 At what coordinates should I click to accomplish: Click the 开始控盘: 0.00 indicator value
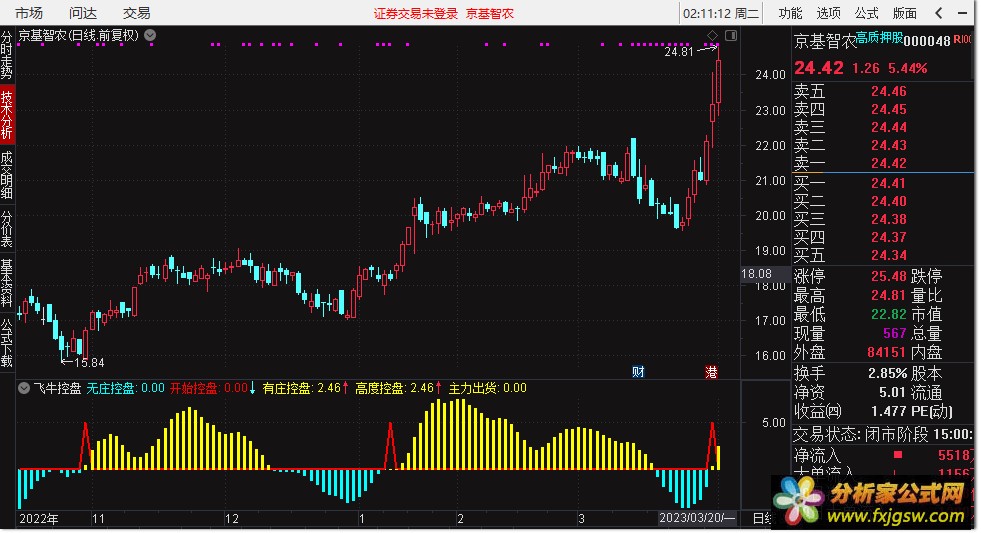point(209,388)
